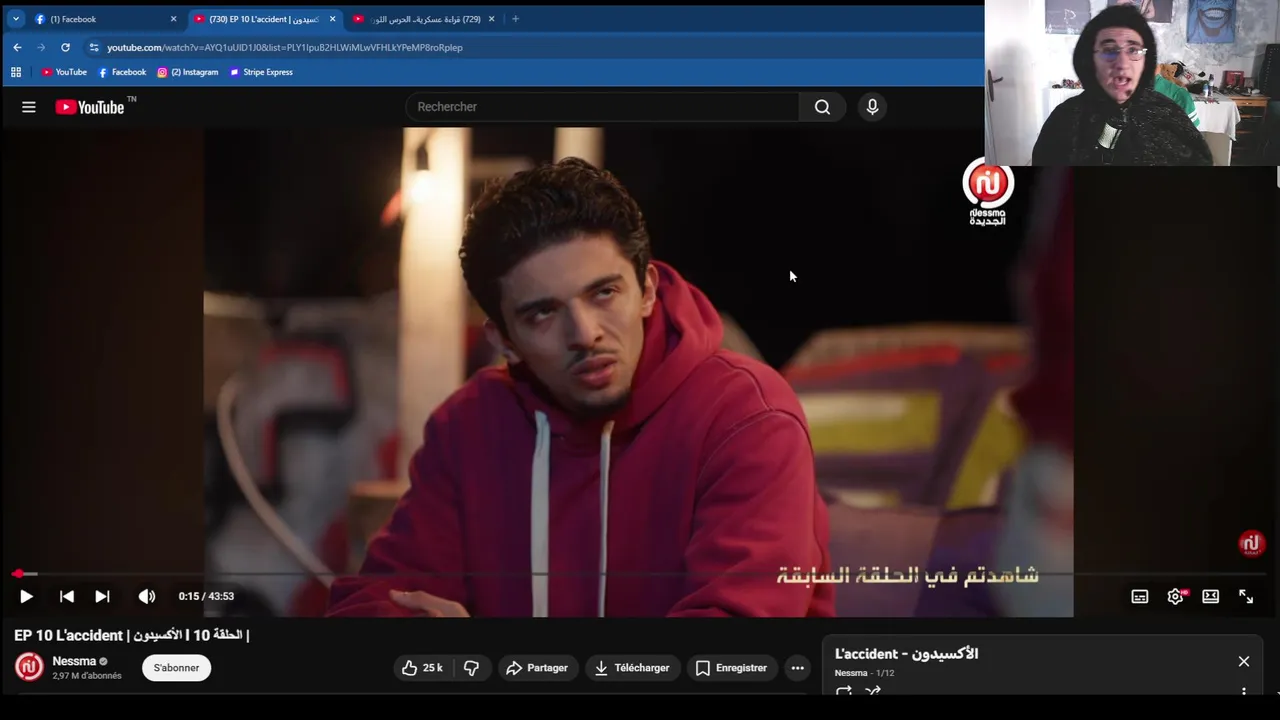Close the Facebook browser tab
The height and width of the screenshot is (720, 1280).
[x=173, y=19]
